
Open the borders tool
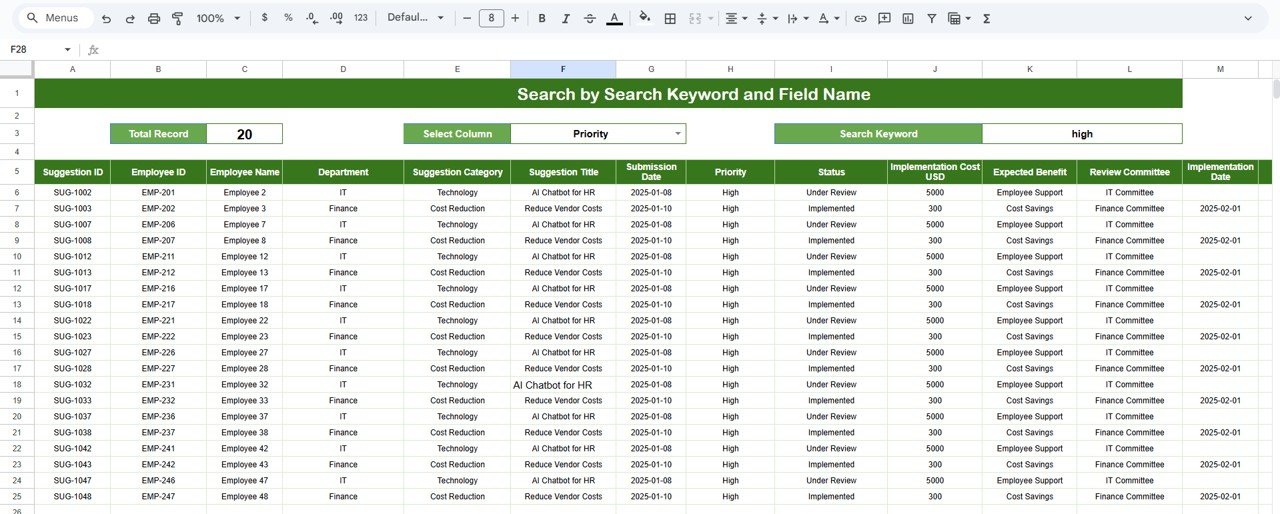tap(670, 18)
